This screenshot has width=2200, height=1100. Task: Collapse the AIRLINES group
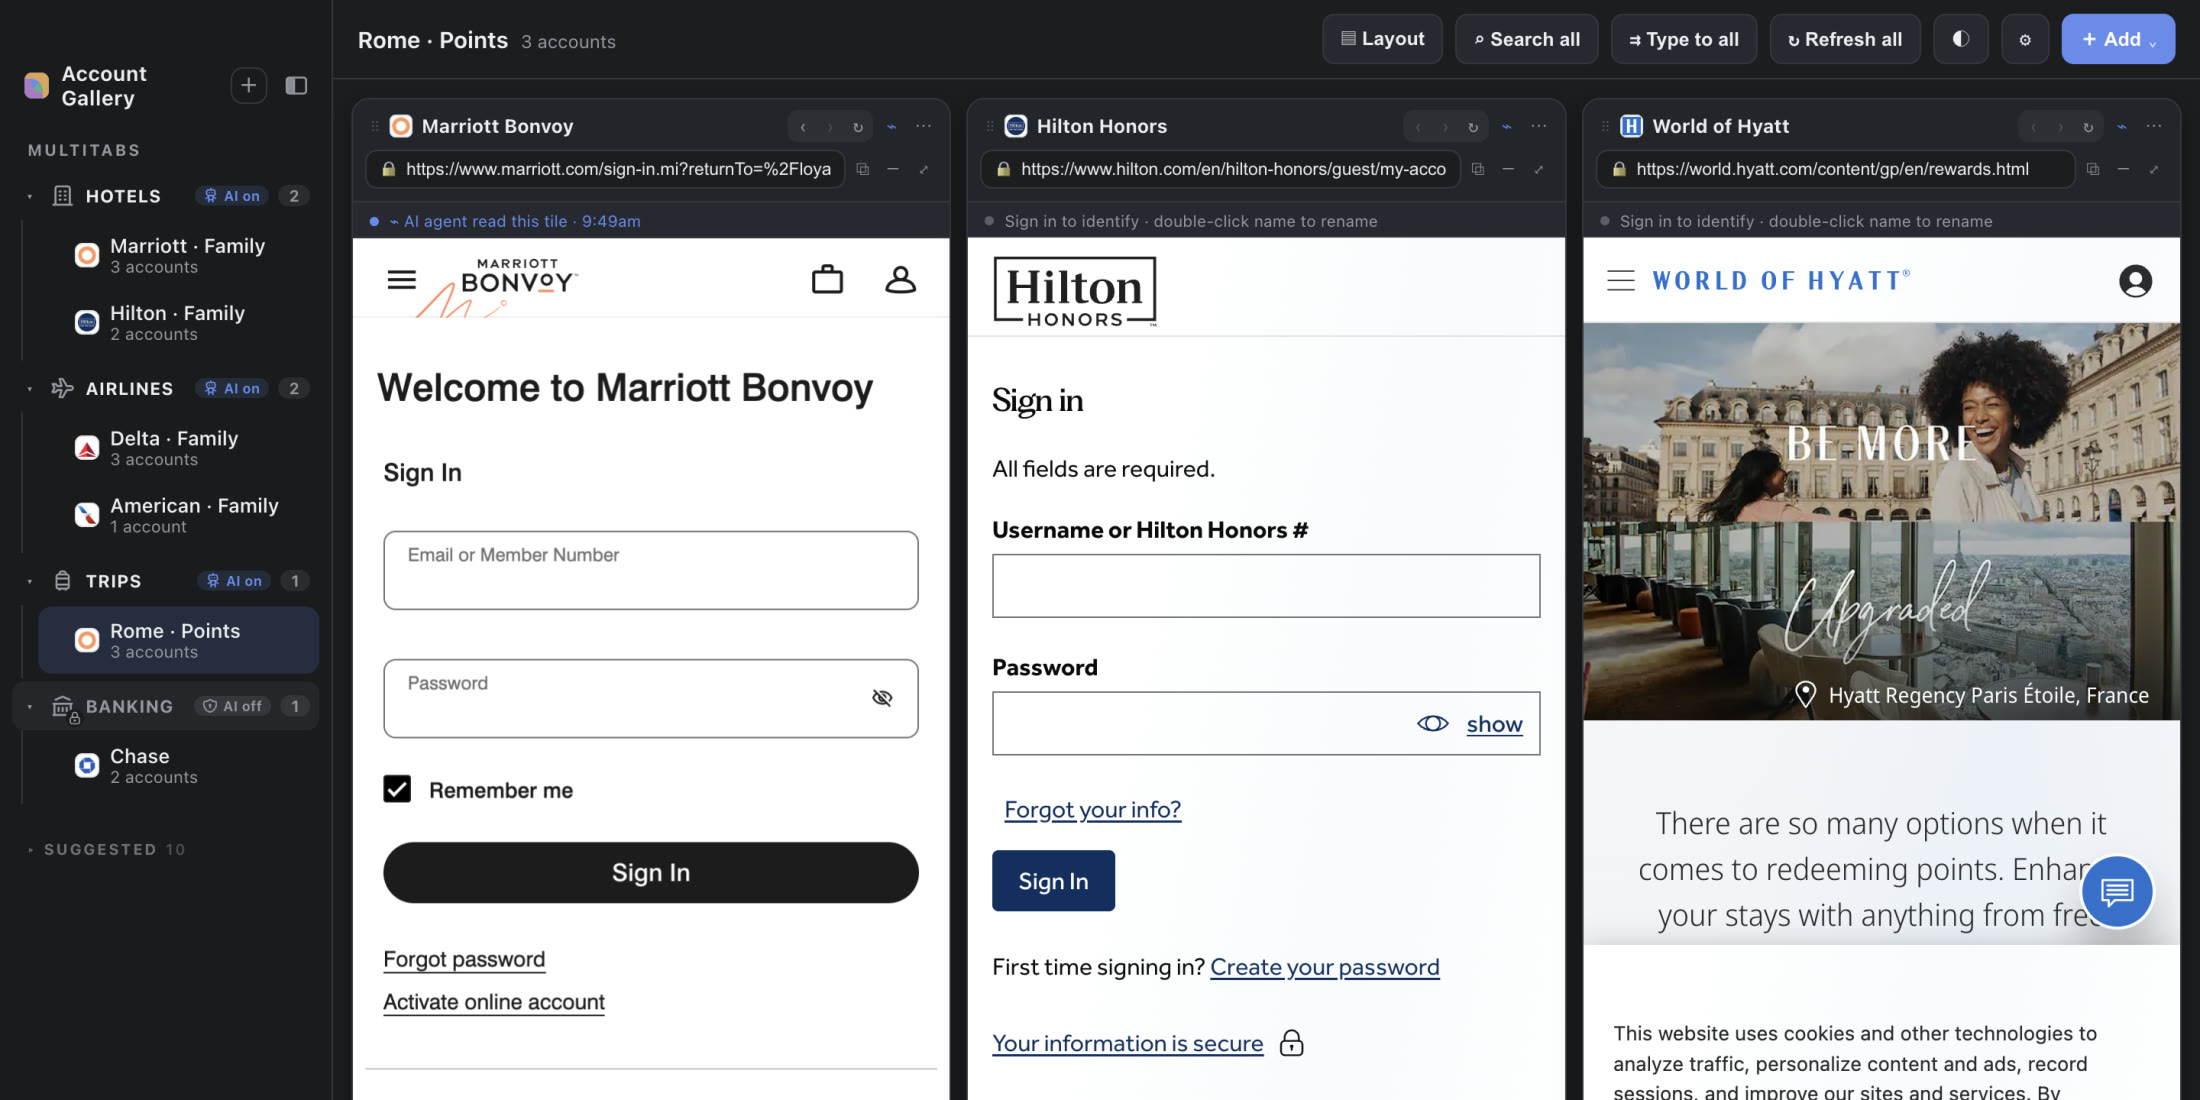30,389
